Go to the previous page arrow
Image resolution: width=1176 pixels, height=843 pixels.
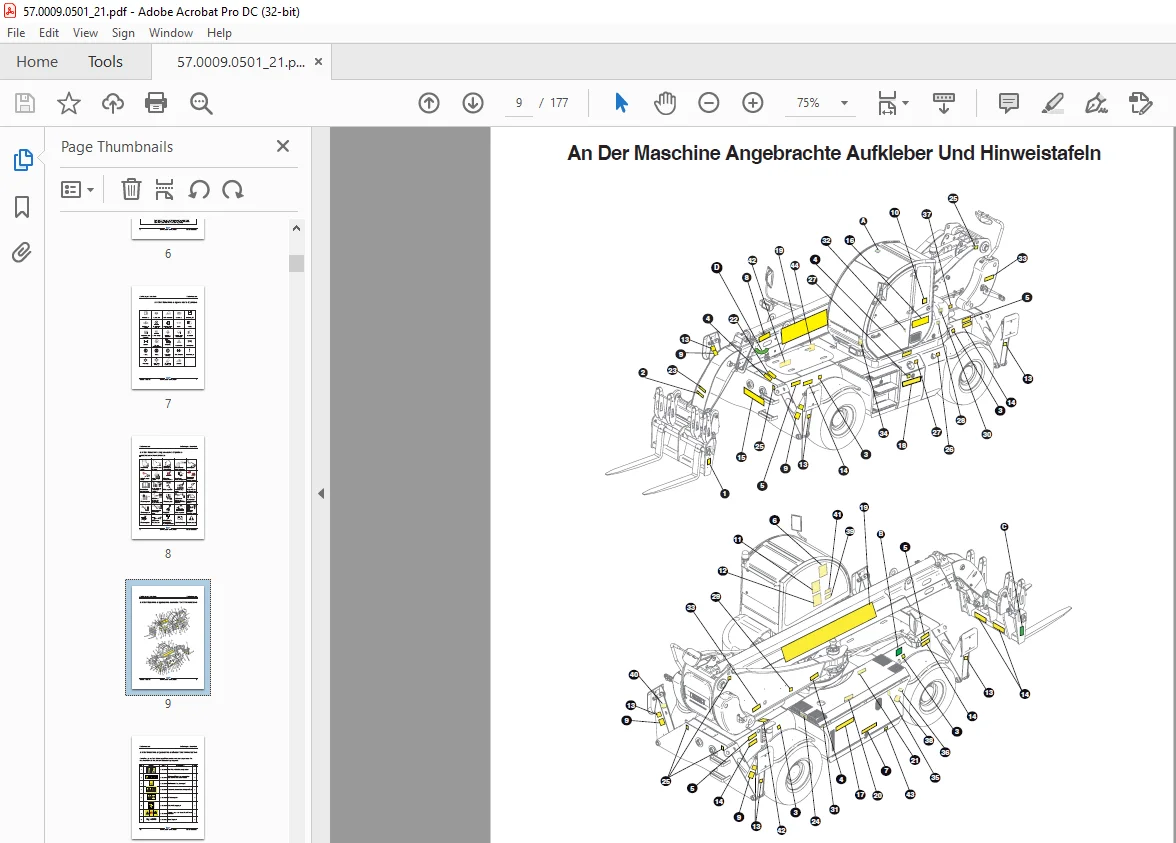tap(429, 103)
